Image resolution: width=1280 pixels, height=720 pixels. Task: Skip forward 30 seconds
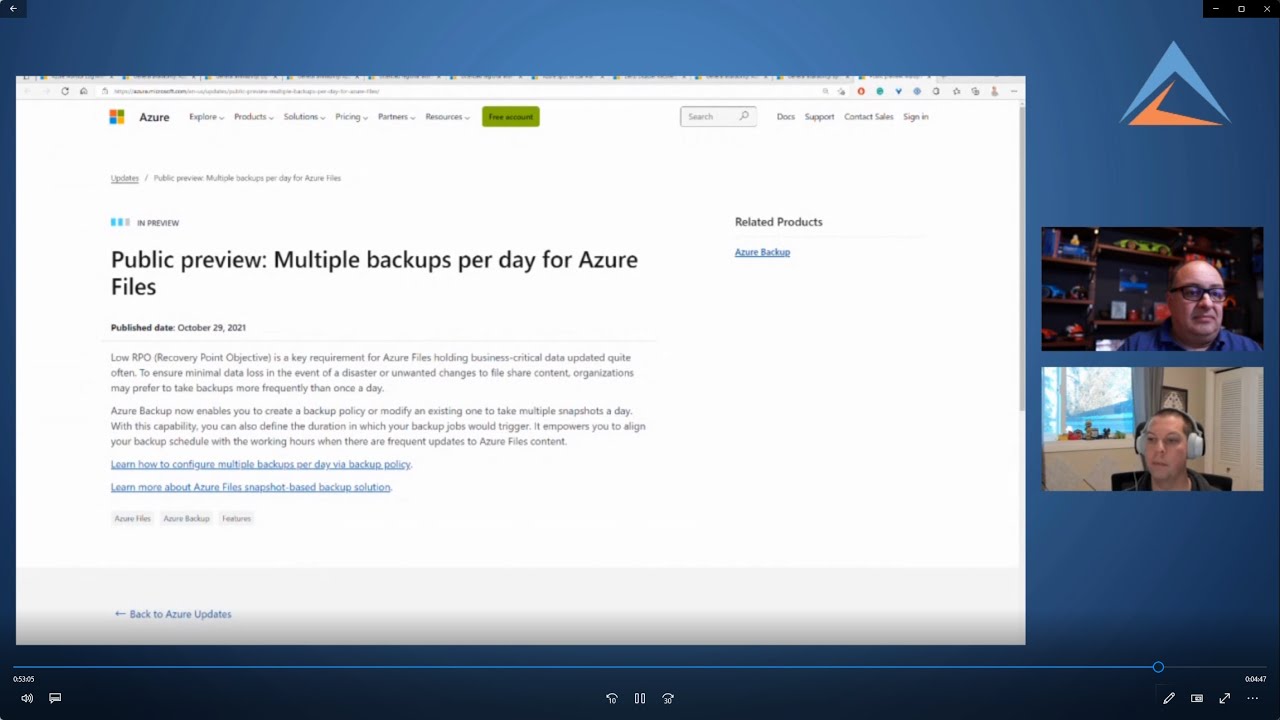coord(668,698)
